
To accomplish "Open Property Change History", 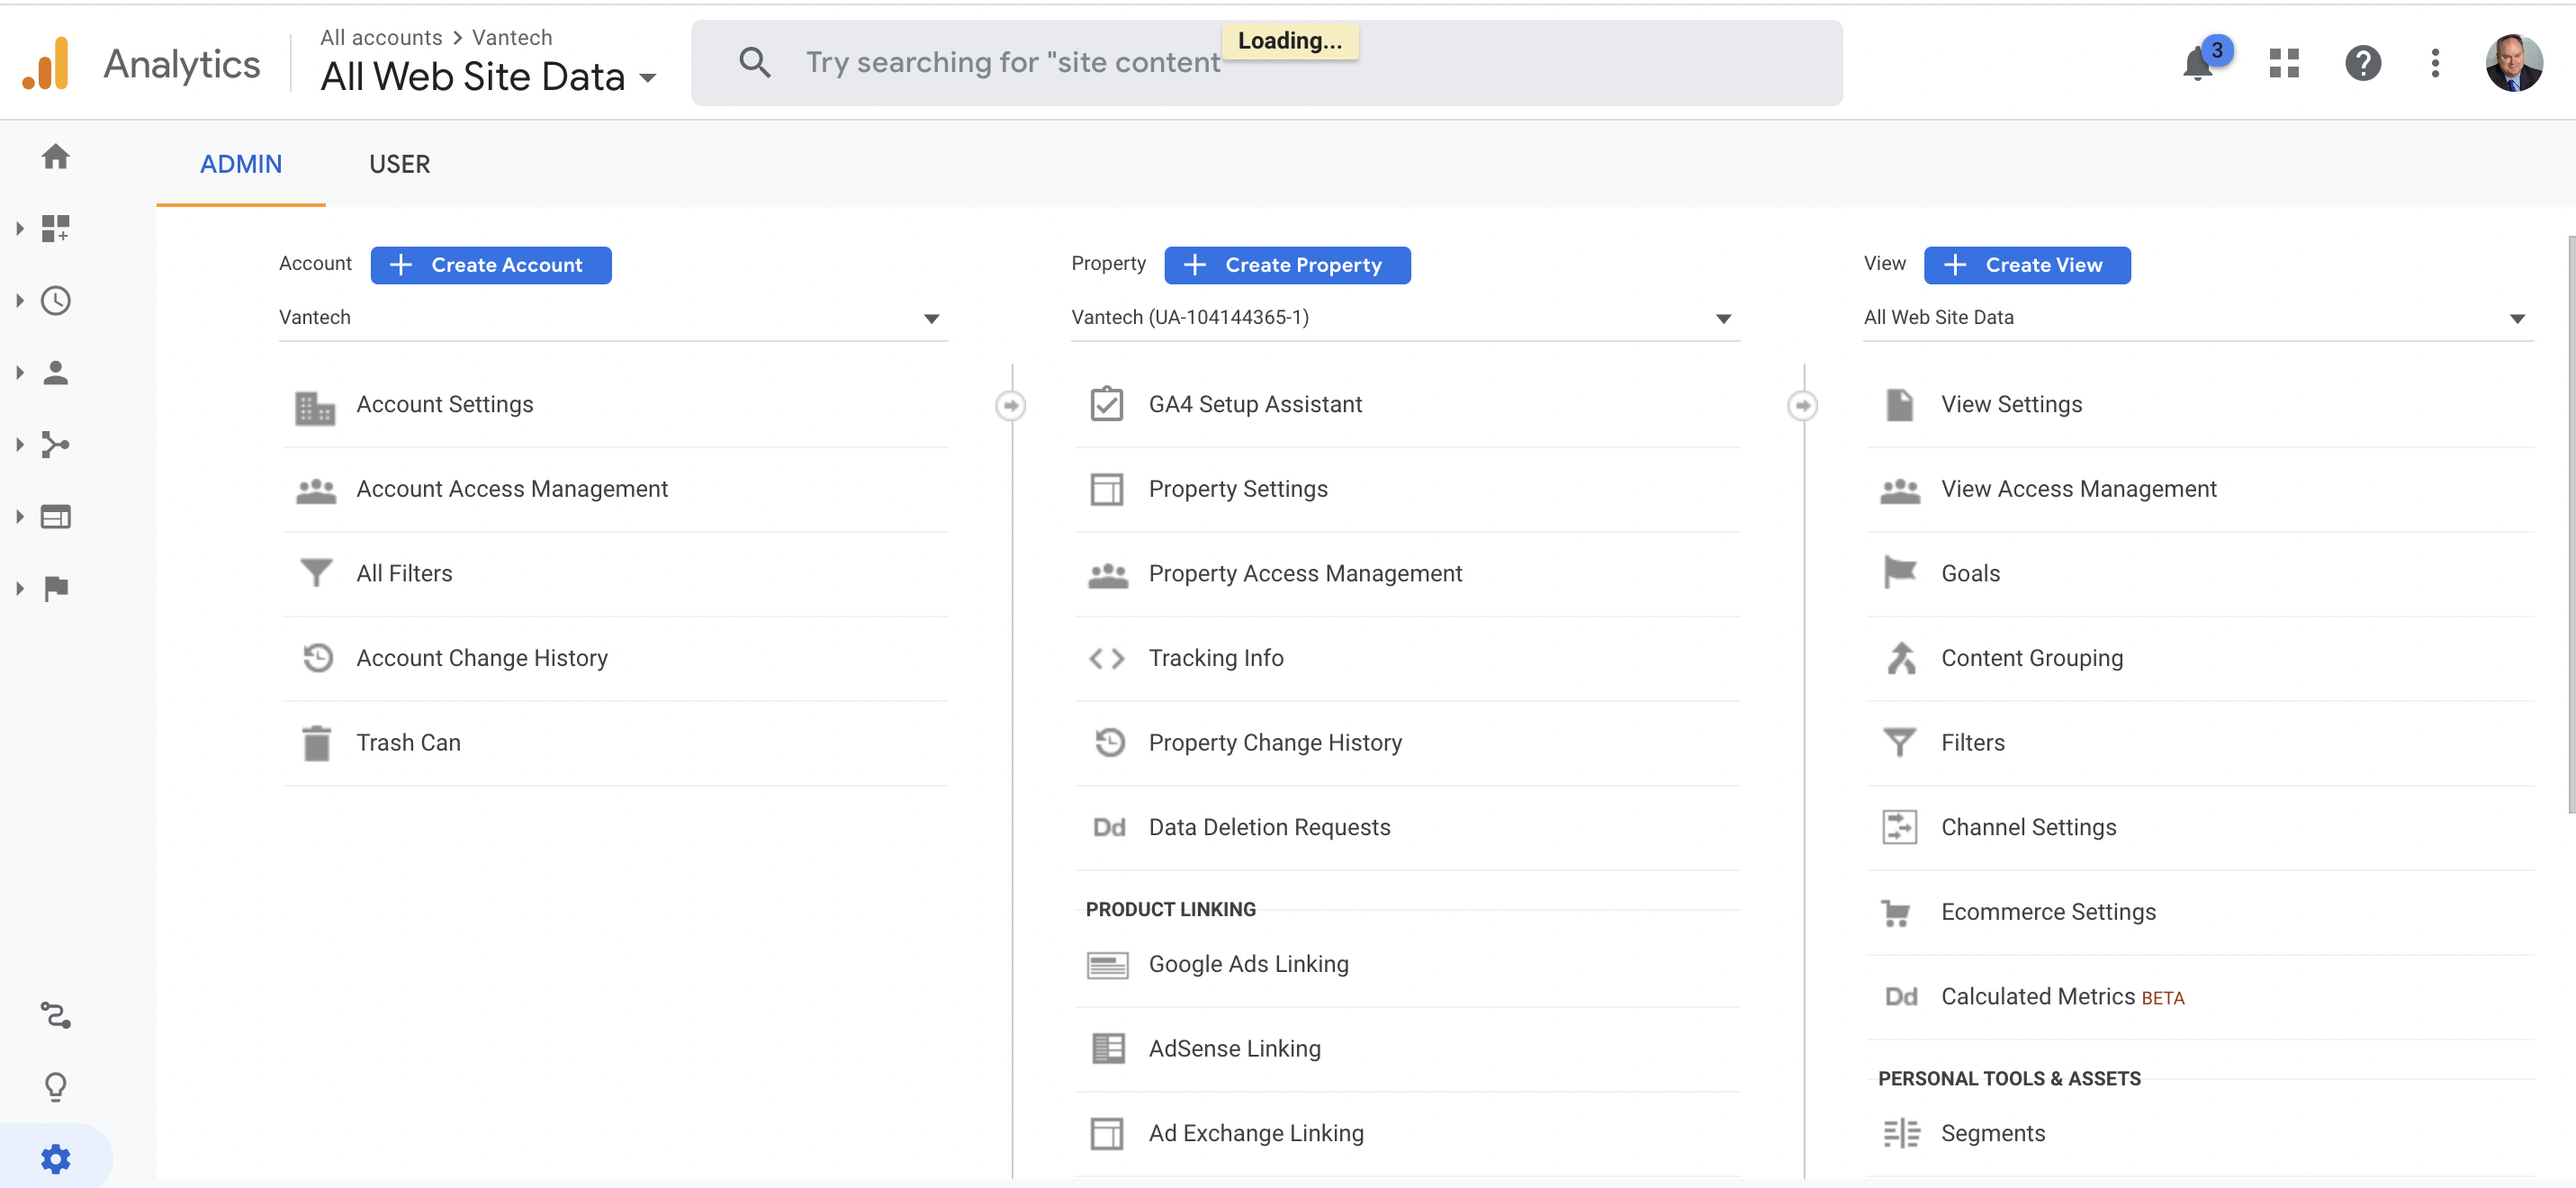I will point(1407,743).
